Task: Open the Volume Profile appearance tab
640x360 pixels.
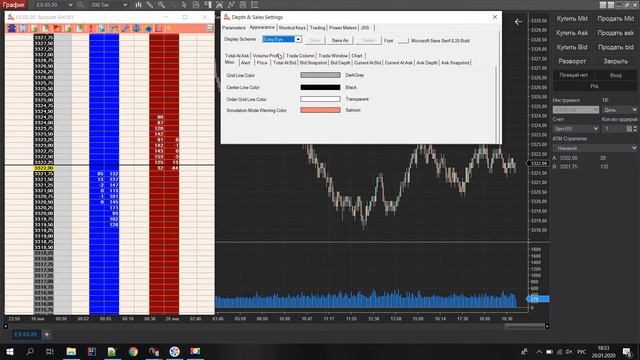Action: pyautogui.click(x=267, y=56)
